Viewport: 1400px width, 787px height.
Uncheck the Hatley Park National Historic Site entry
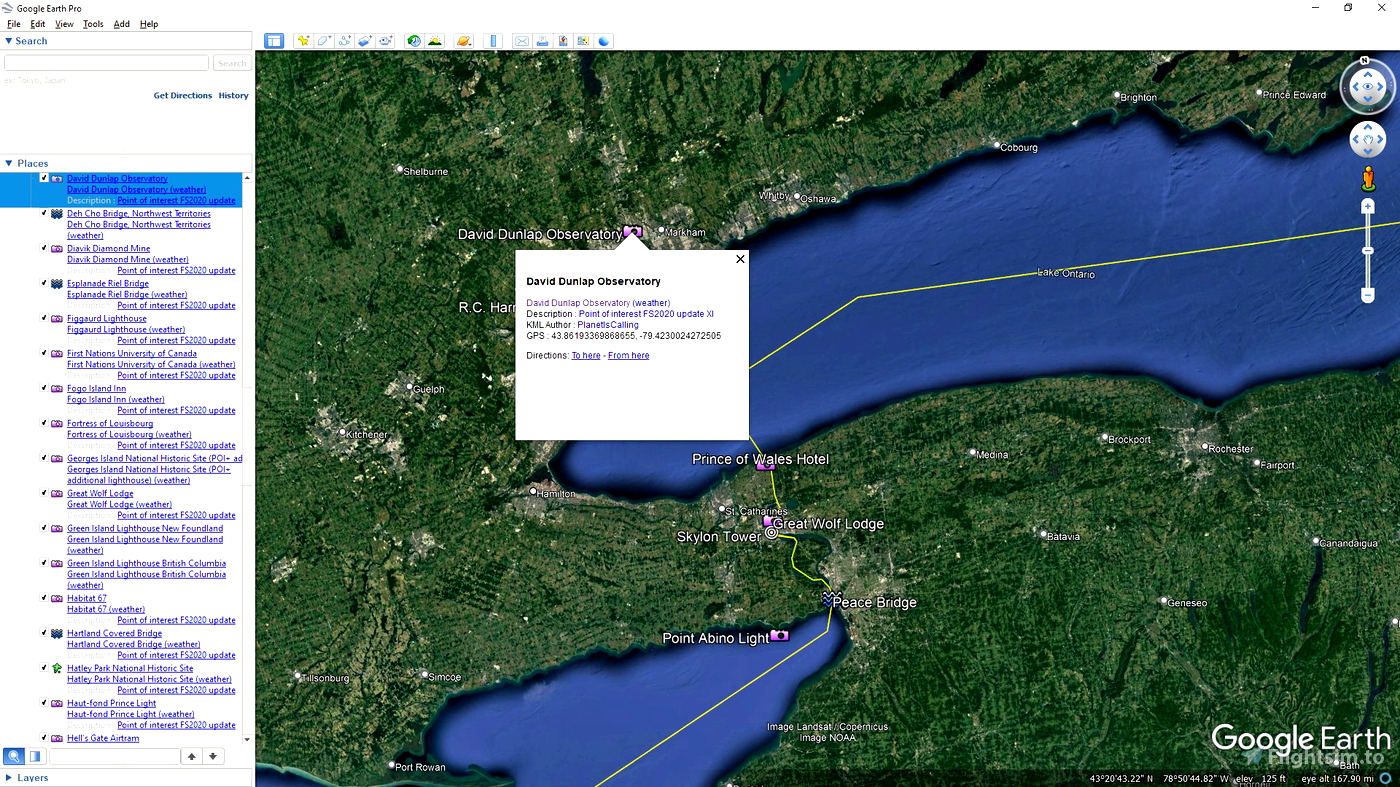(43, 668)
